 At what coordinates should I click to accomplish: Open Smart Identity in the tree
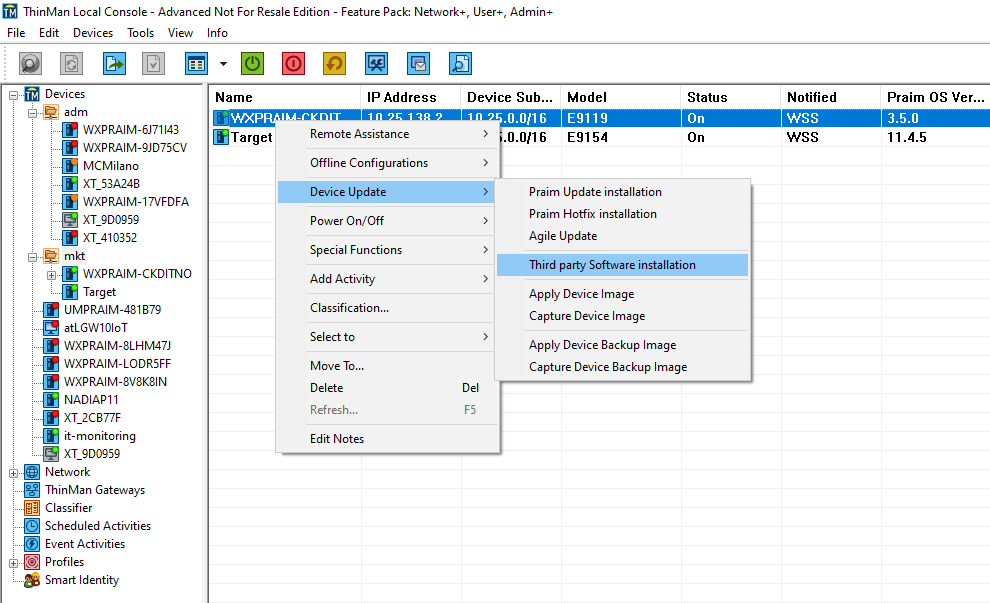[81, 580]
